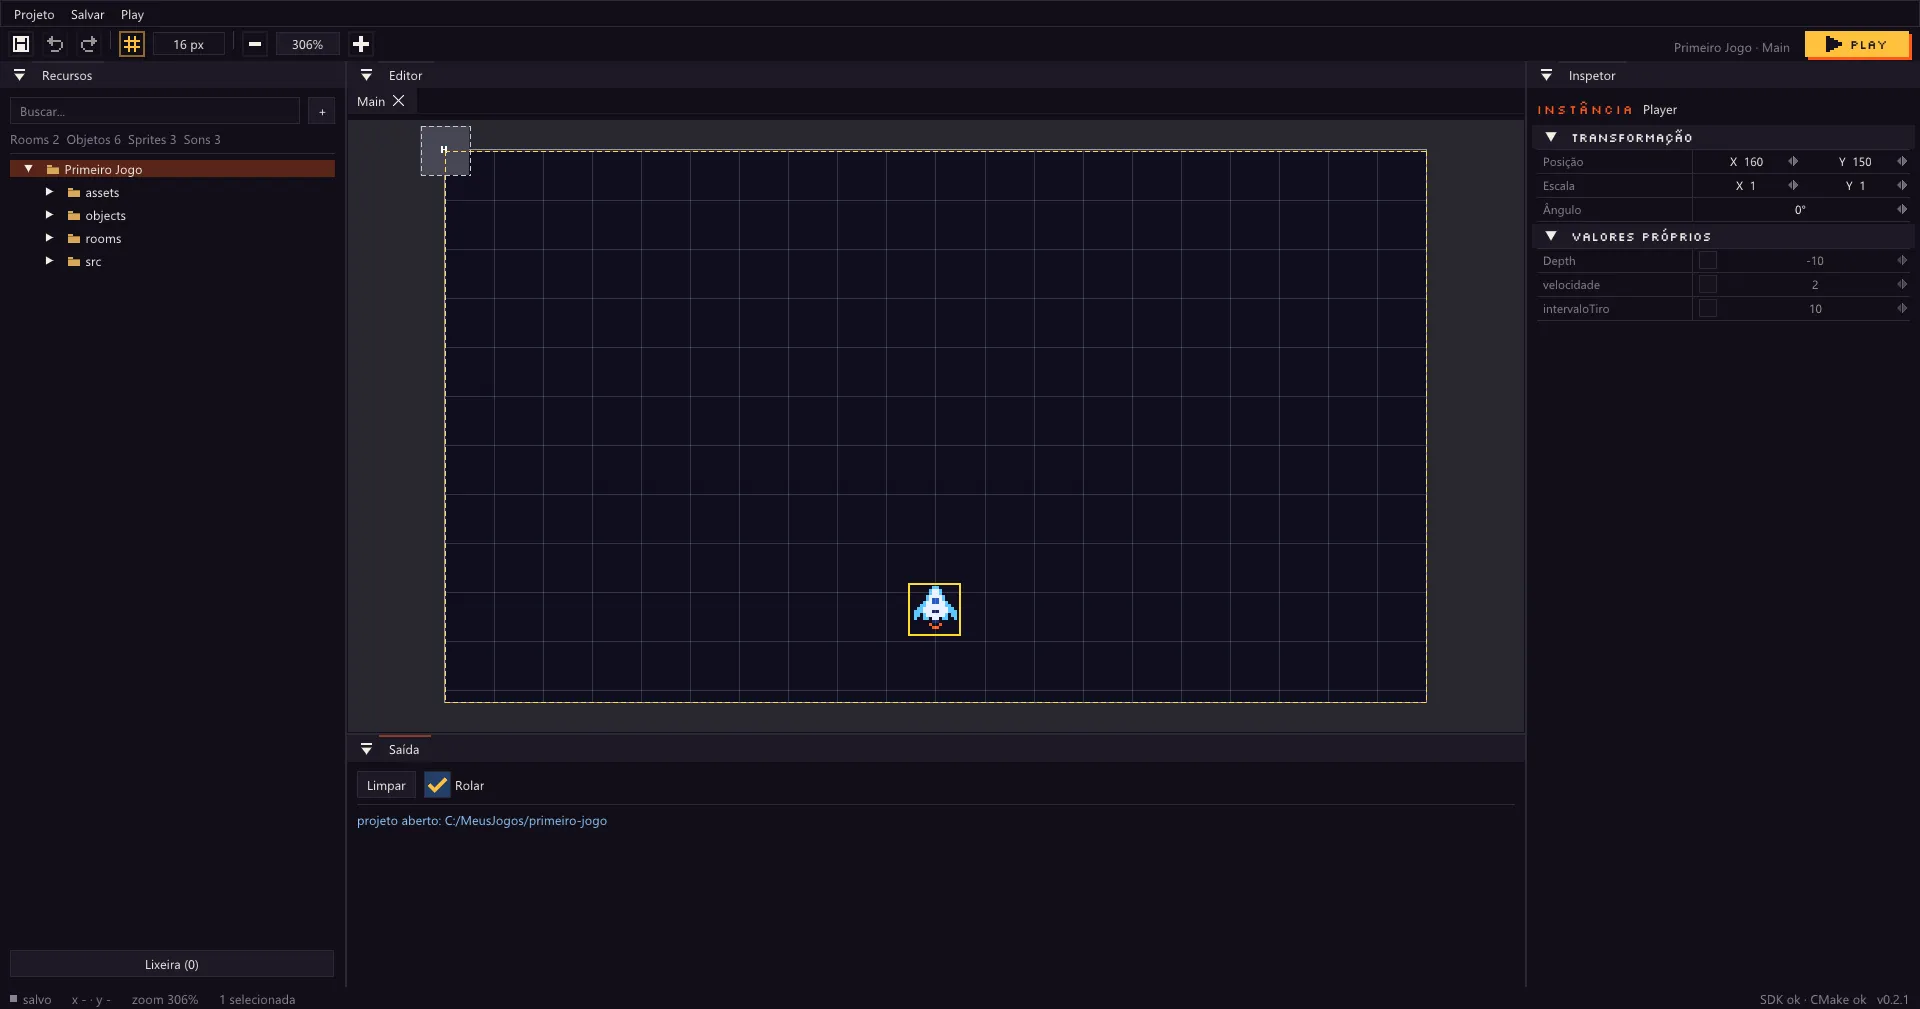1920x1009 pixels.
Task: Open the Editor panel menu icon
Action: coord(366,75)
